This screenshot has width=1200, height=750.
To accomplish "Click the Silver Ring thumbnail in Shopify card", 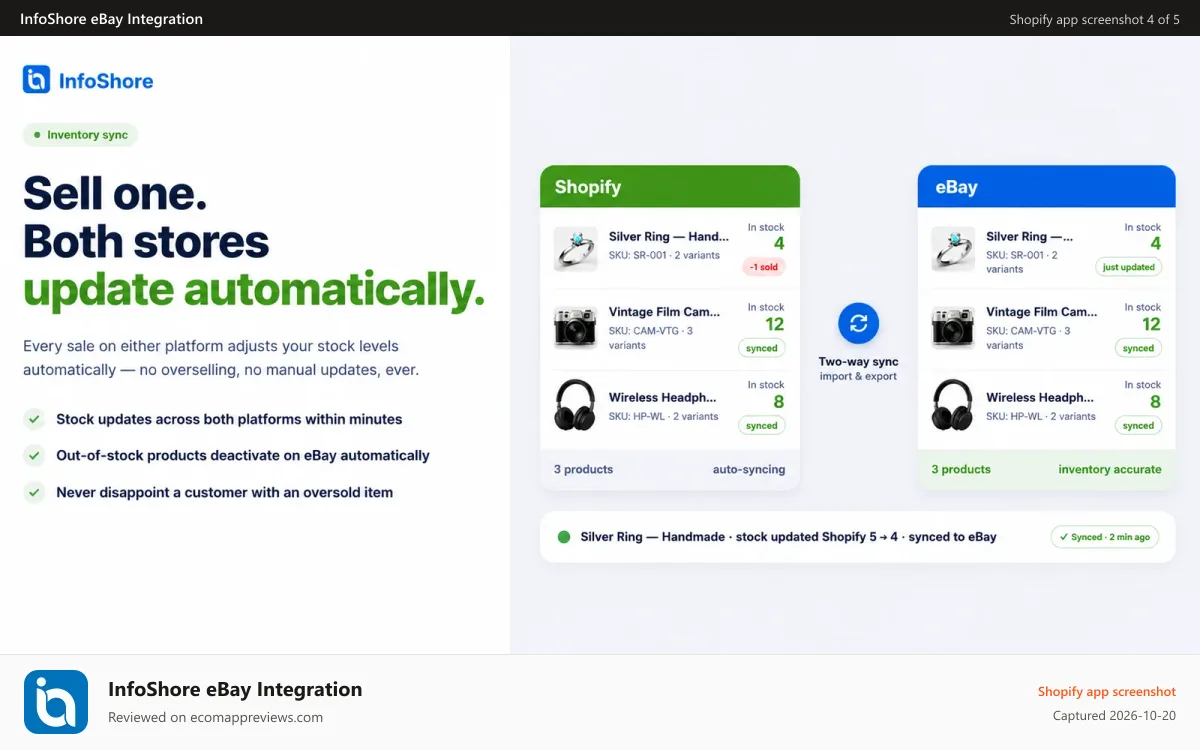I will [575, 249].
